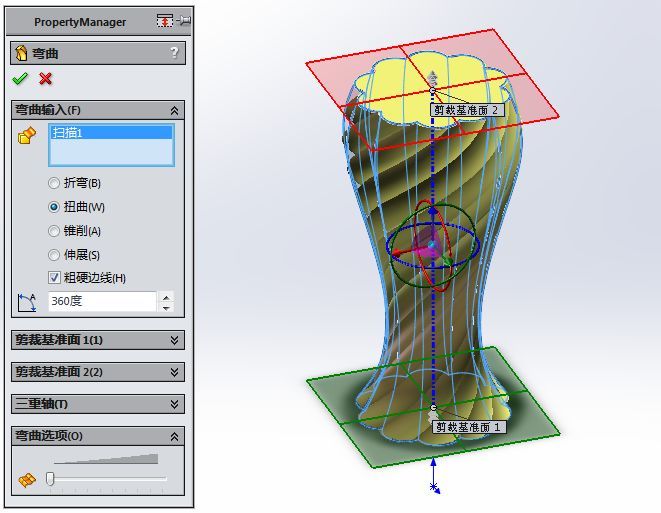The width and height of the screenshot is (661, 513).
Task: Collapse the 弯曲选项(O) section
Action: (x=174, y=436)
